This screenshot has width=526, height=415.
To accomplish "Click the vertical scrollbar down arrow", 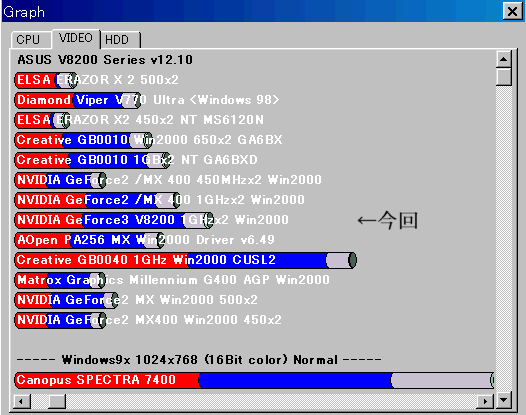I will tap(503, 400).
